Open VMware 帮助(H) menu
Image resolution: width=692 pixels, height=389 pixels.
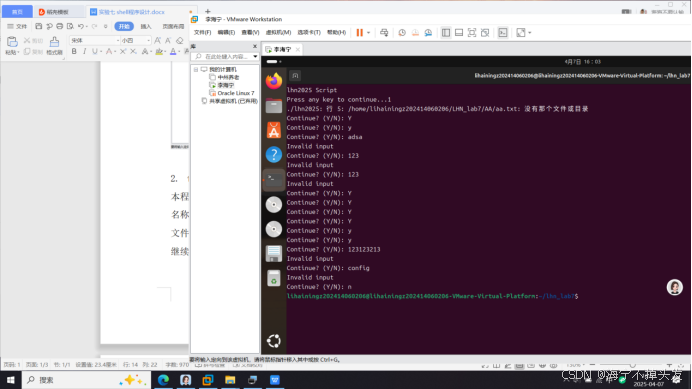pos(336,33)
